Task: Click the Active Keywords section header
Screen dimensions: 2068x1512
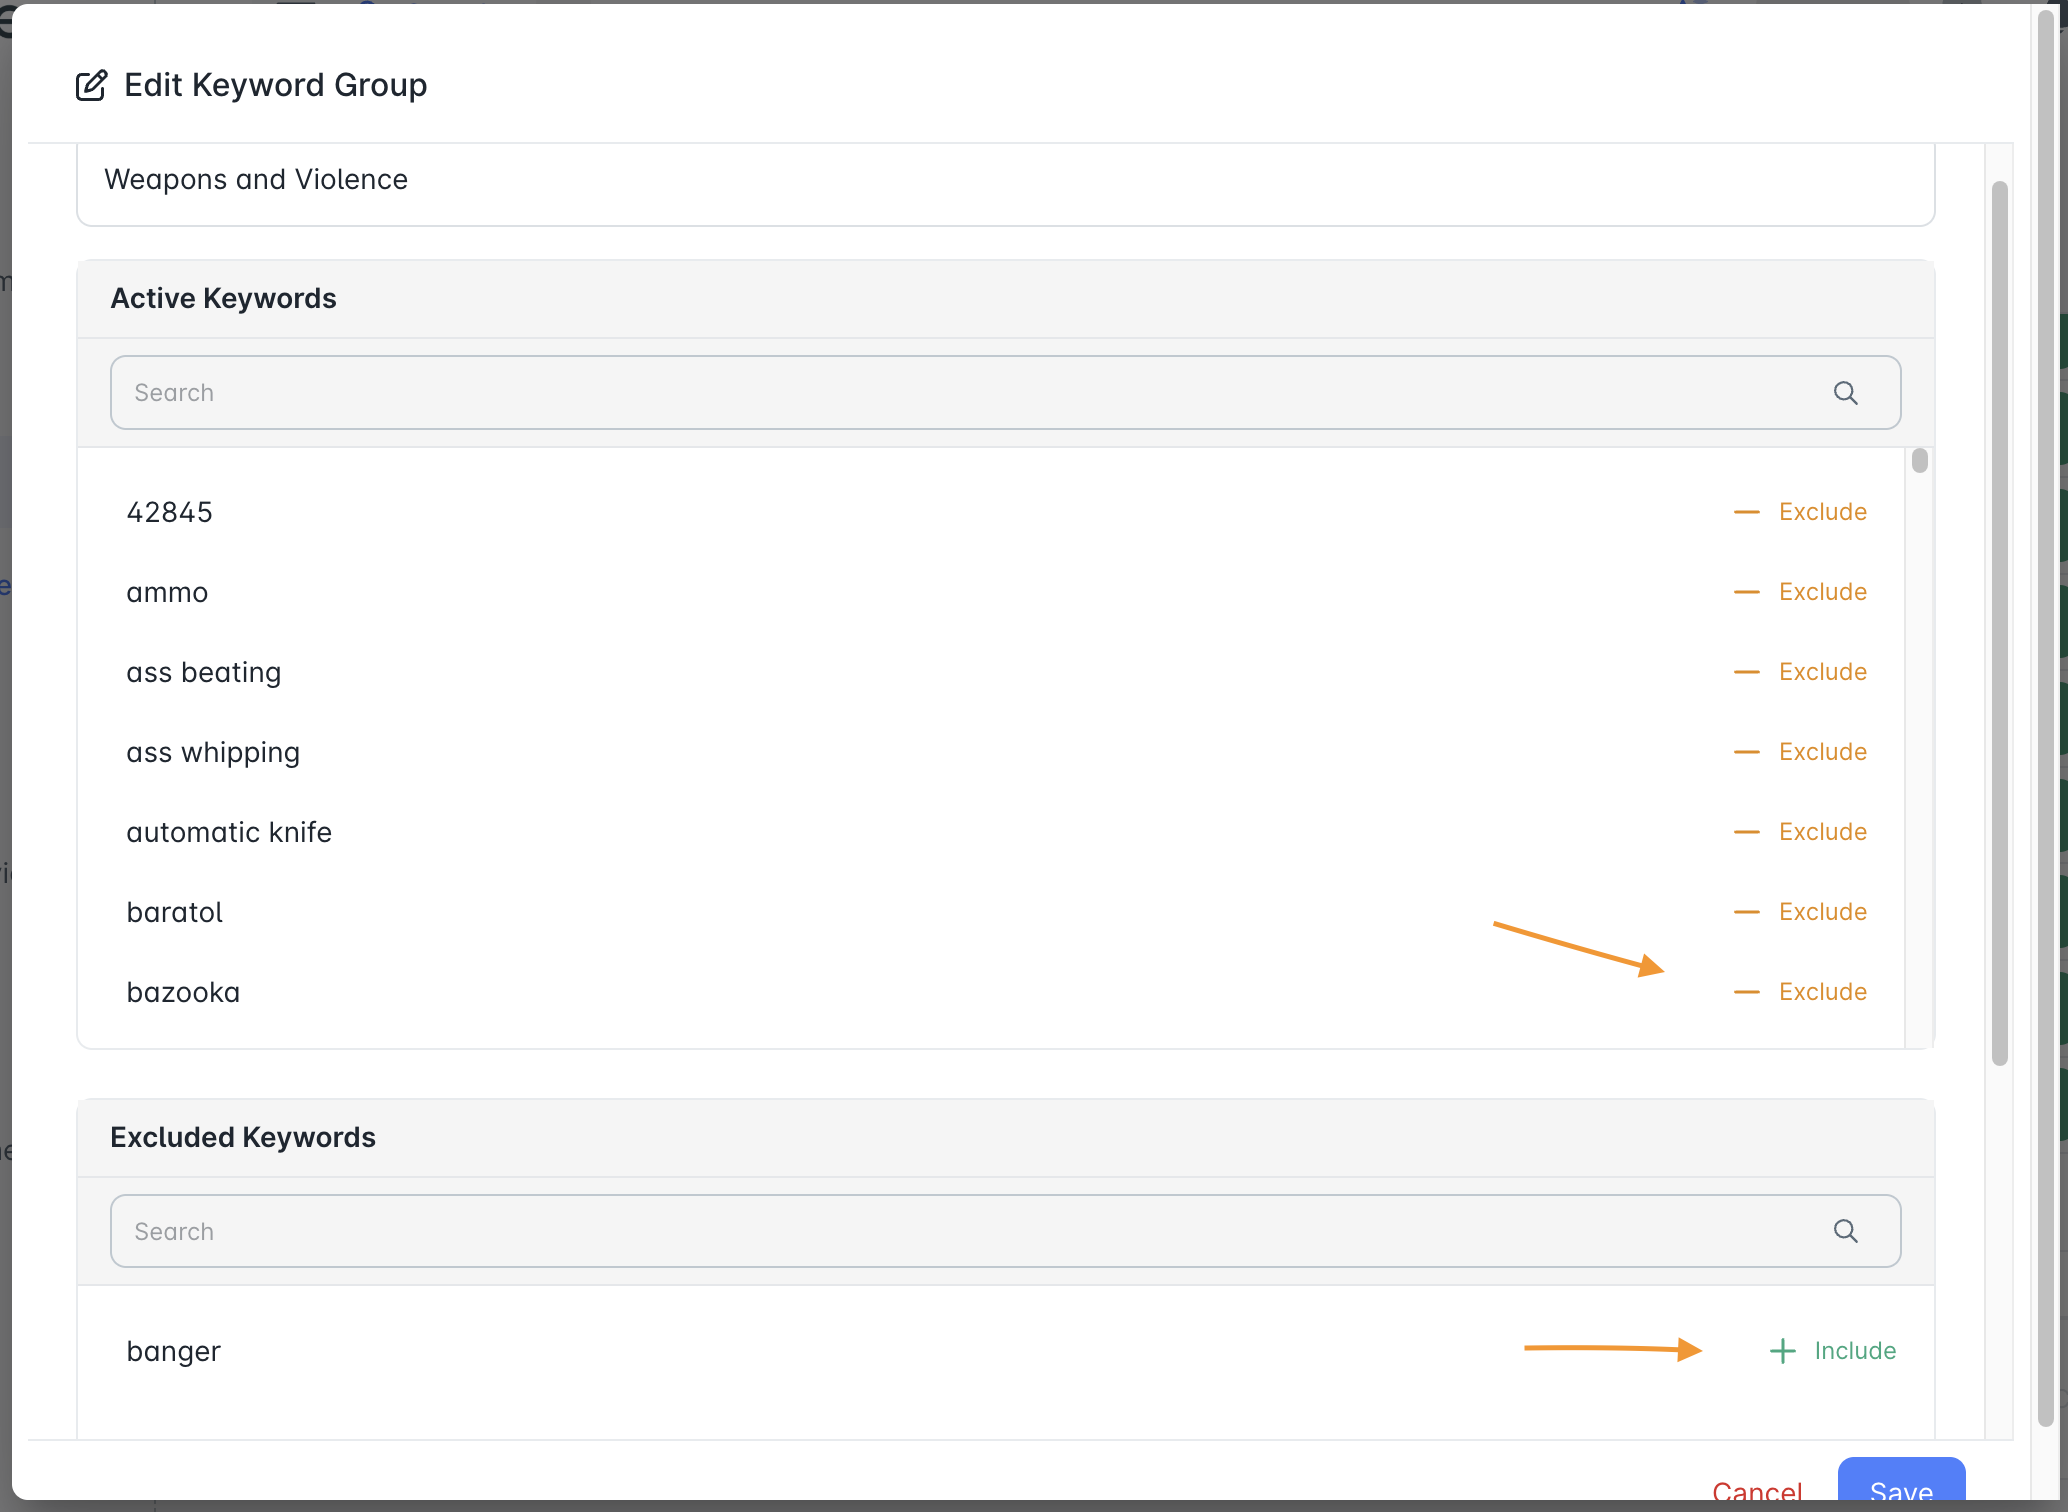Action: tap(1005, 299)
